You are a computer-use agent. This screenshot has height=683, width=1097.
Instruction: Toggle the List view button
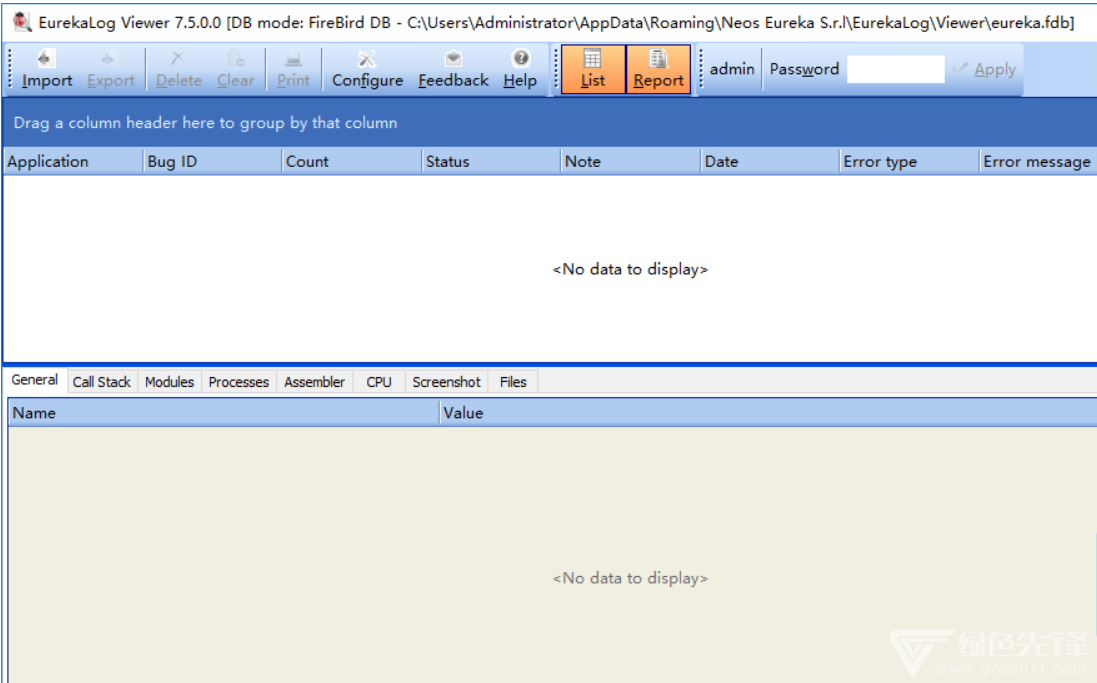(x=593, y=69)
